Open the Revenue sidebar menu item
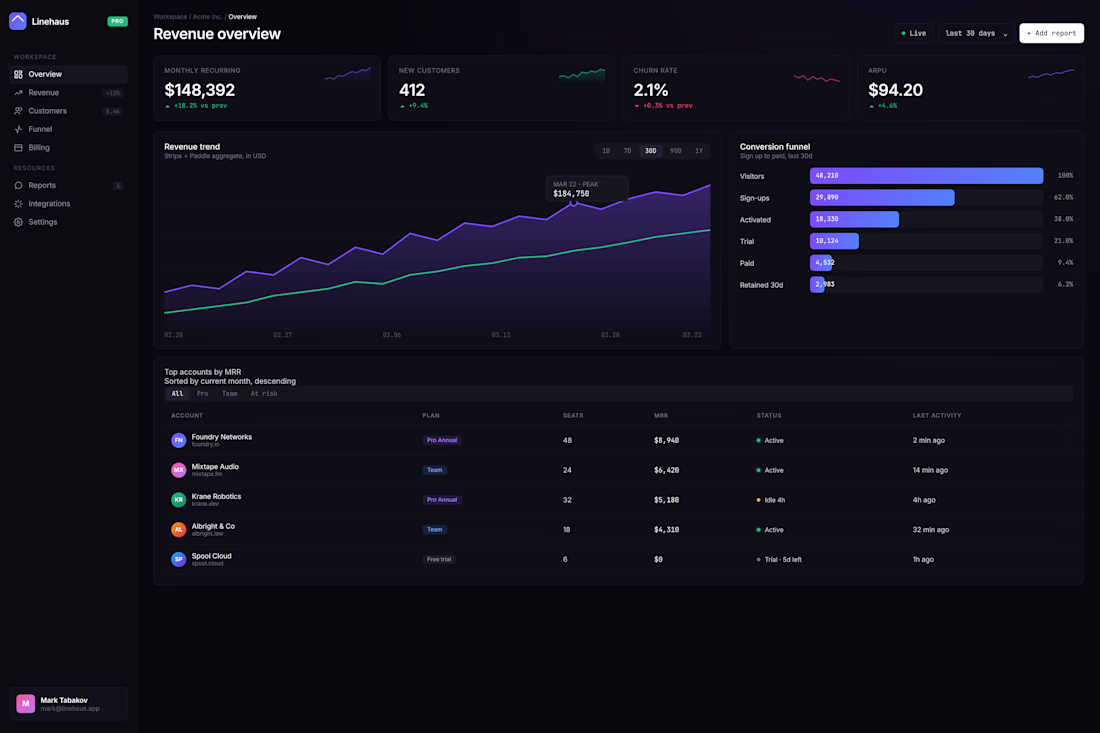This screenshot has height=733, width=1100. tap(69, 93)
